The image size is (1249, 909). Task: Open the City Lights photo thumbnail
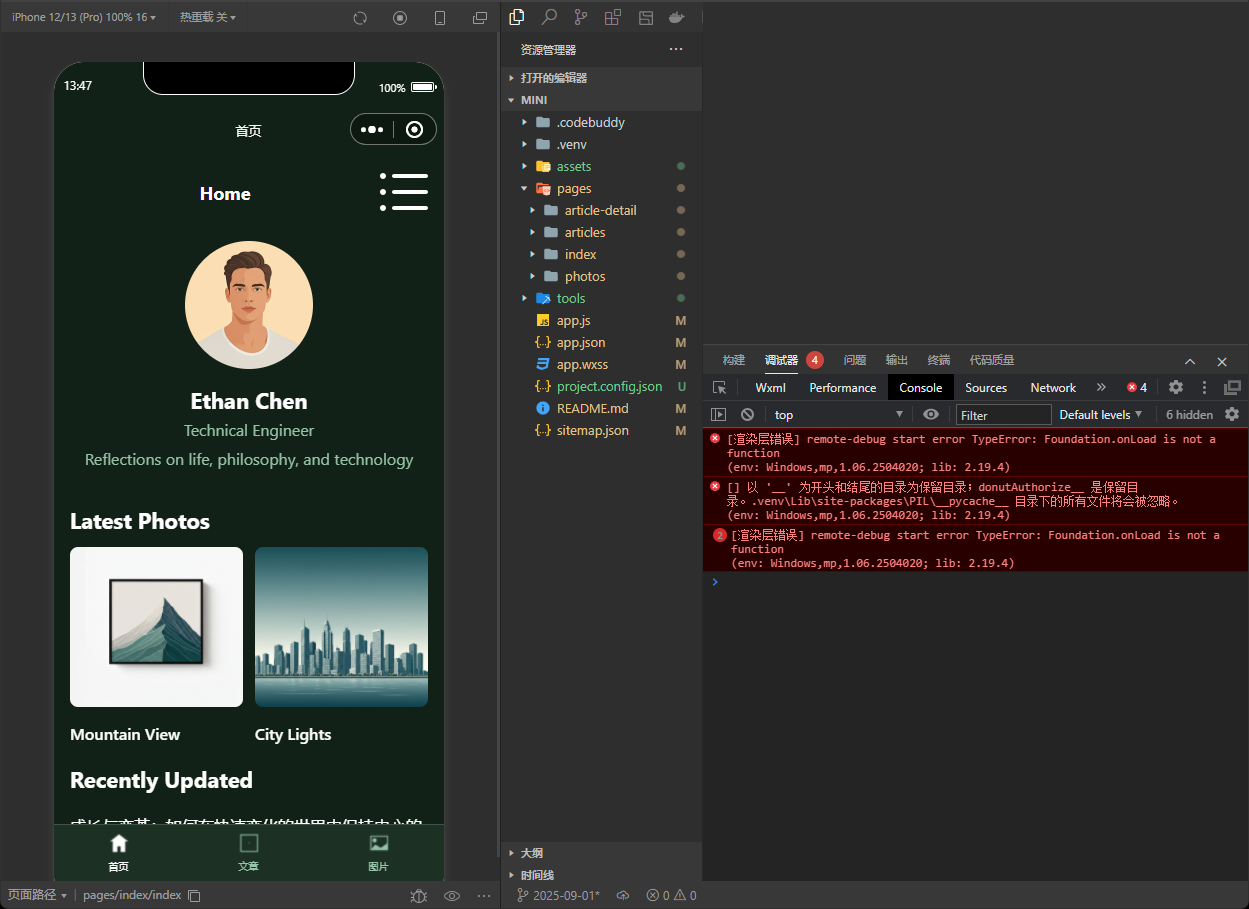[x=341, y=627]
